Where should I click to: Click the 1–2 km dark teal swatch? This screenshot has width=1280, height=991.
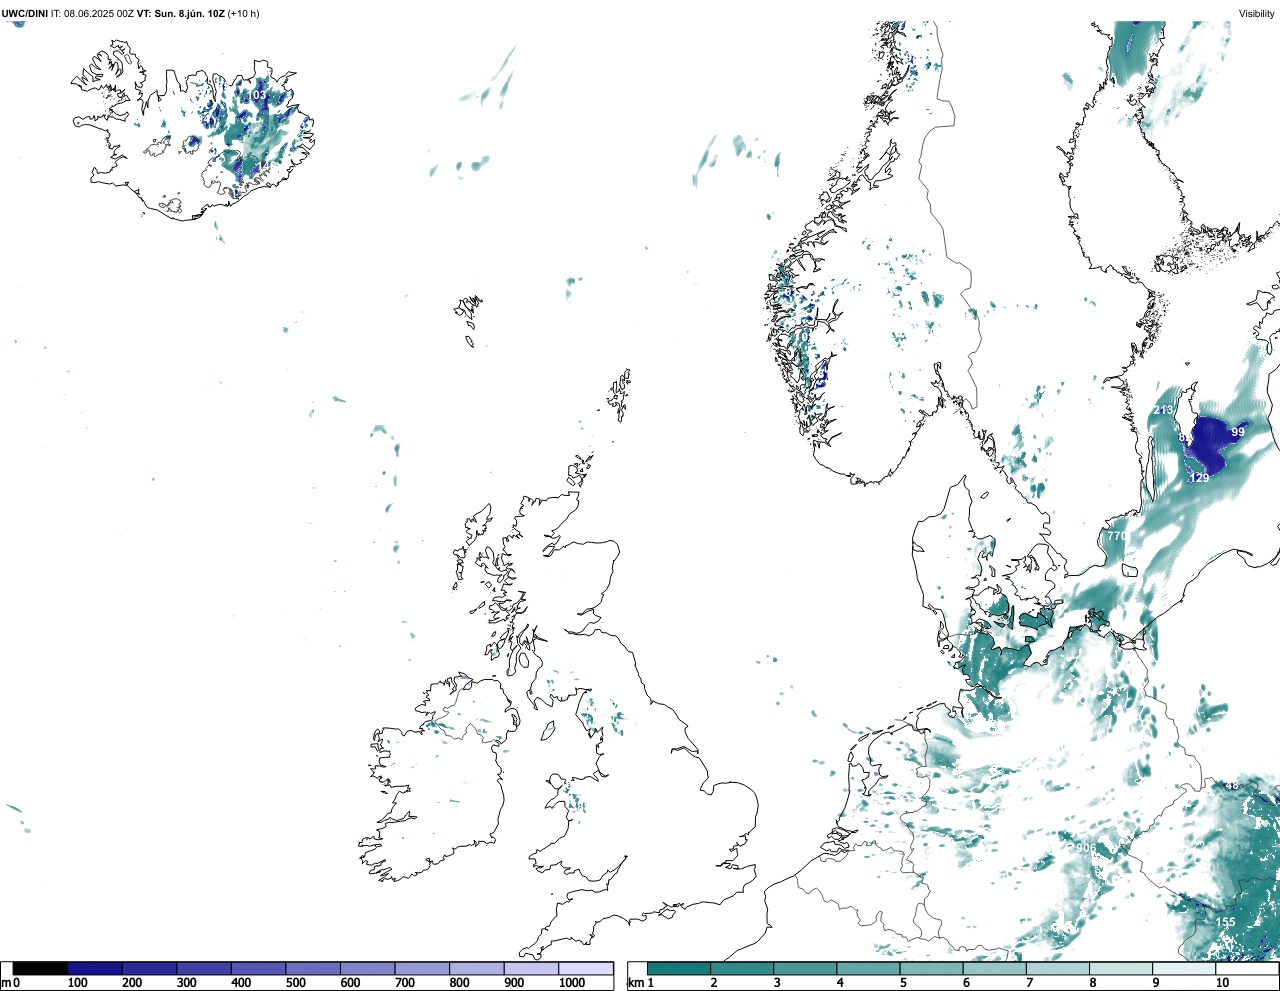click(679, 968)
